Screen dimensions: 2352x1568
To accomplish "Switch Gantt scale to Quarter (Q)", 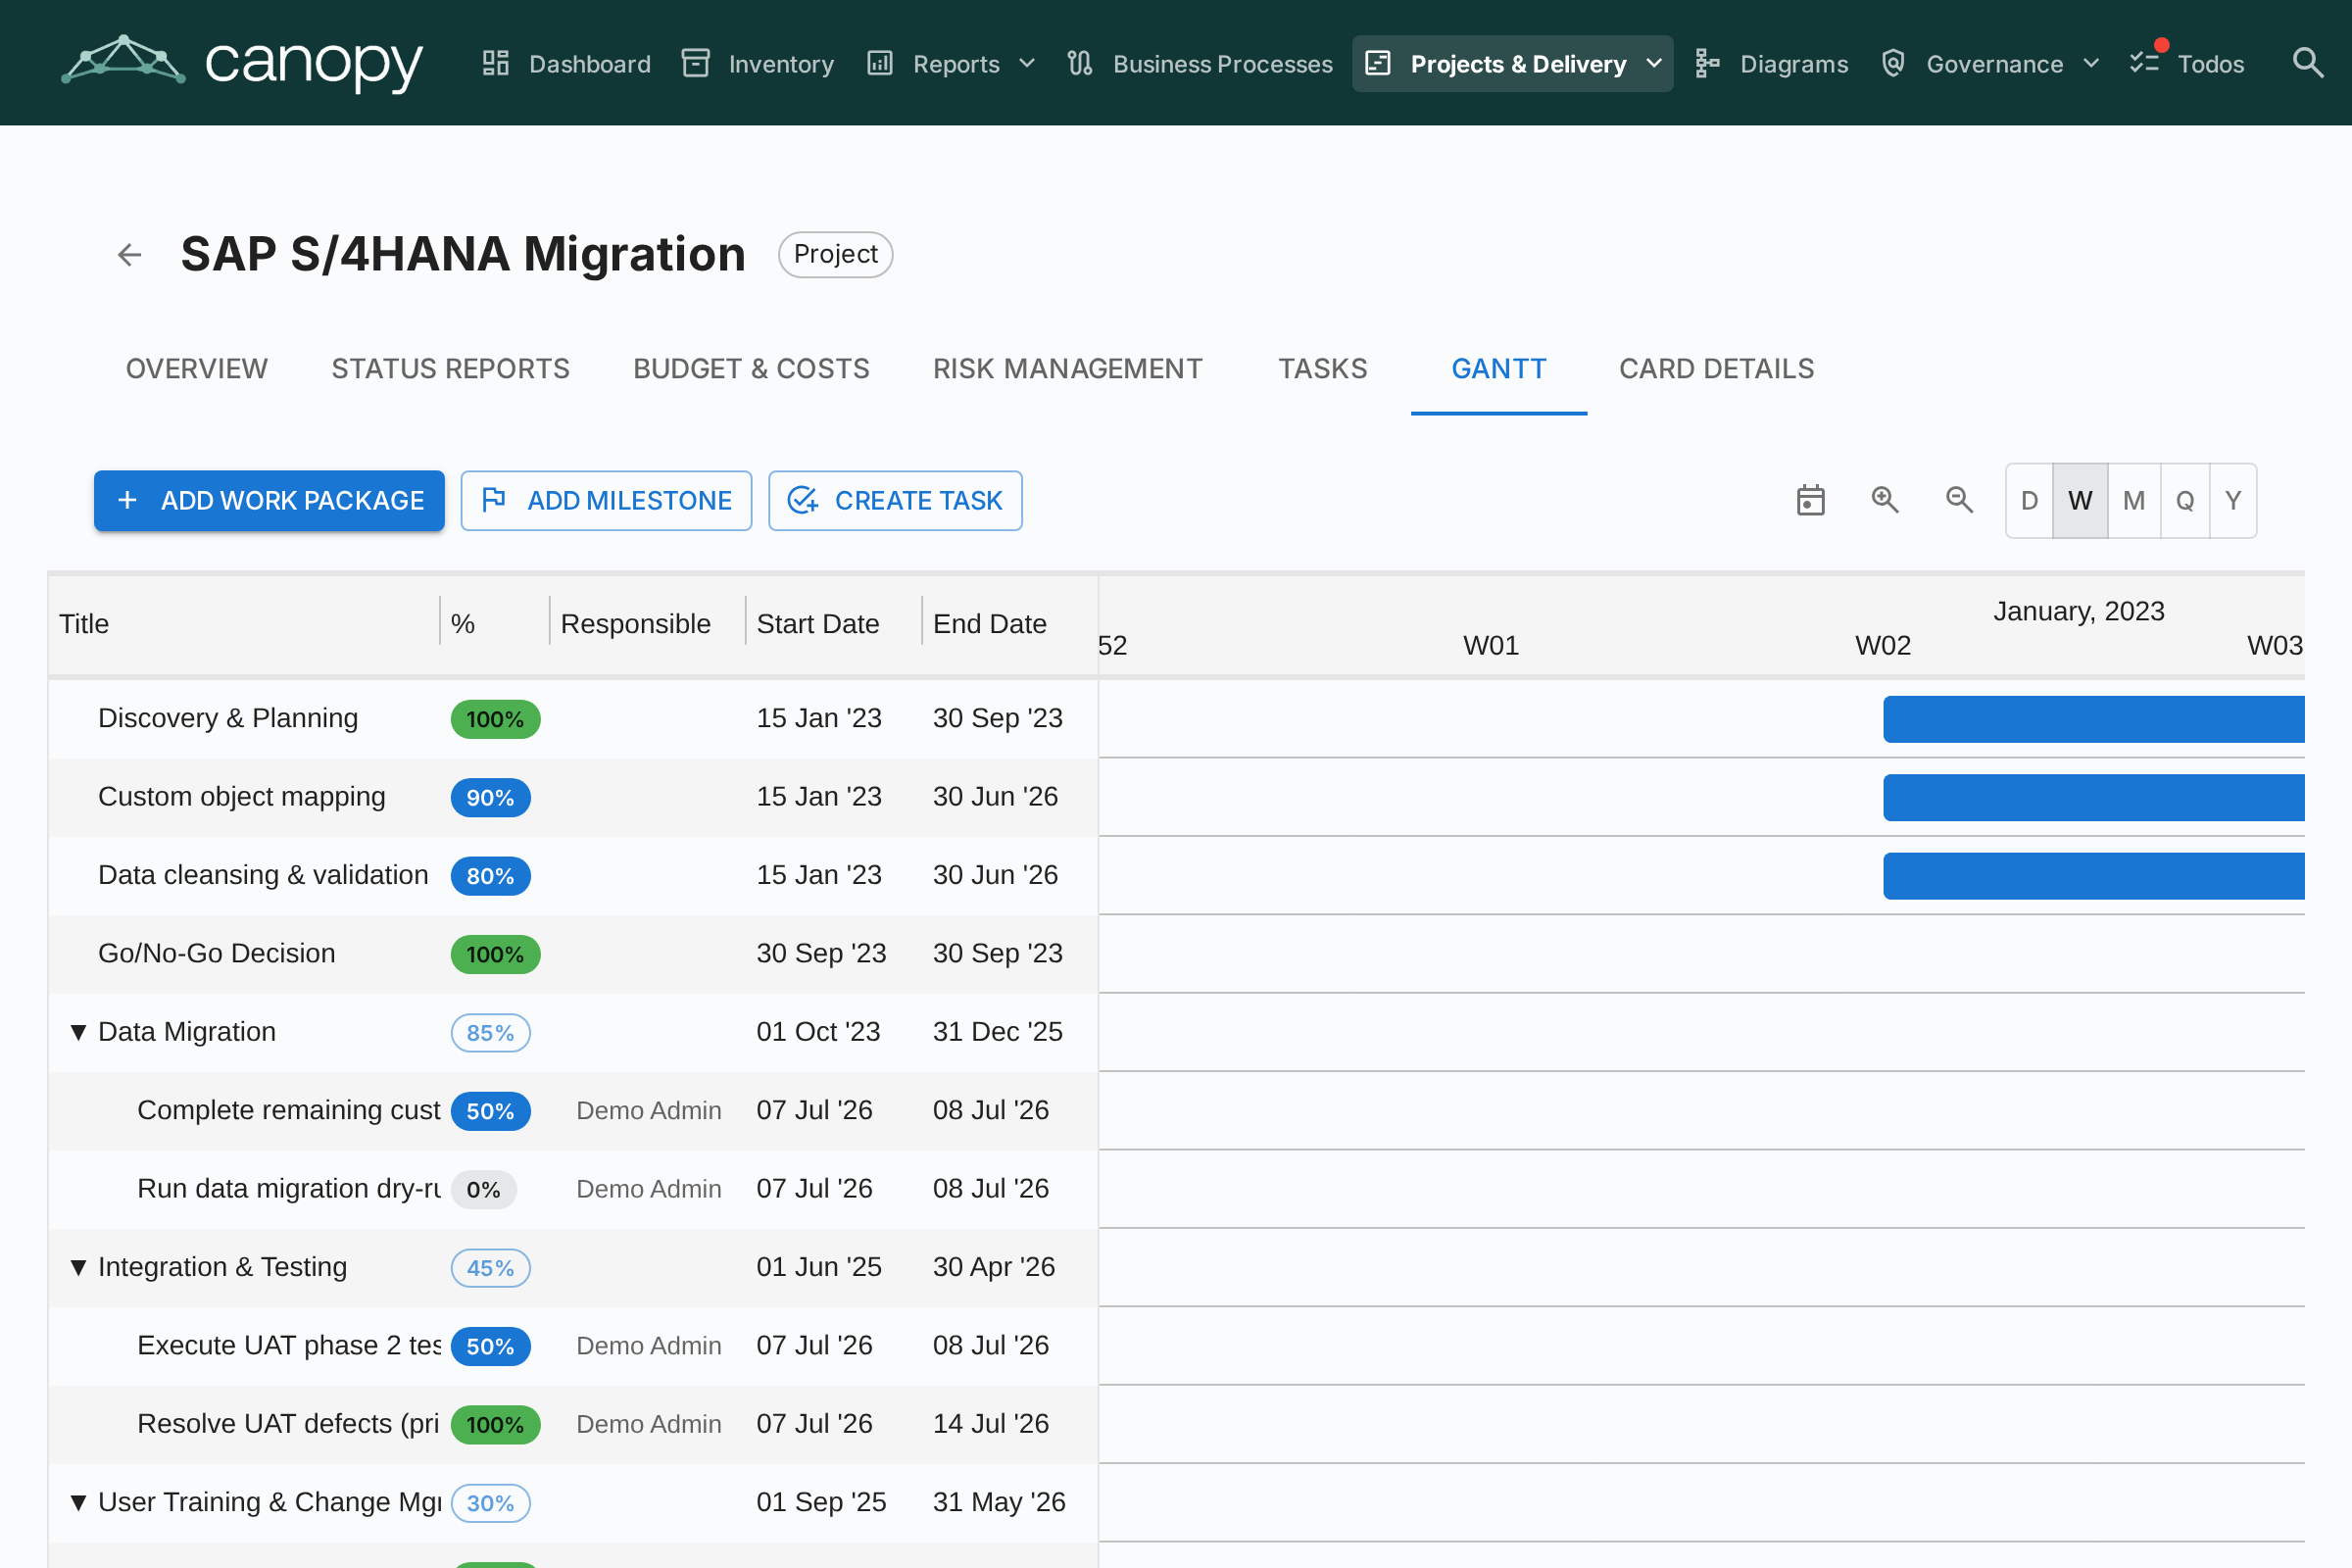I will (2185, 501).
